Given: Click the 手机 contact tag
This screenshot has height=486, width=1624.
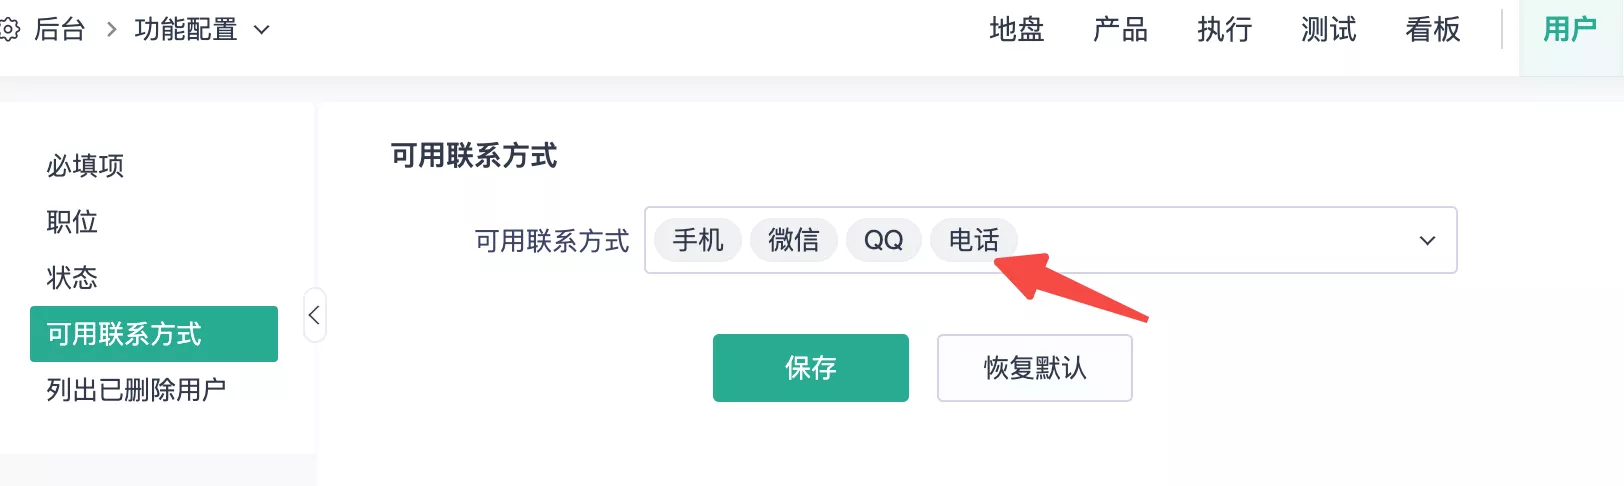Looking at the screenshot, I should point(698,240).
